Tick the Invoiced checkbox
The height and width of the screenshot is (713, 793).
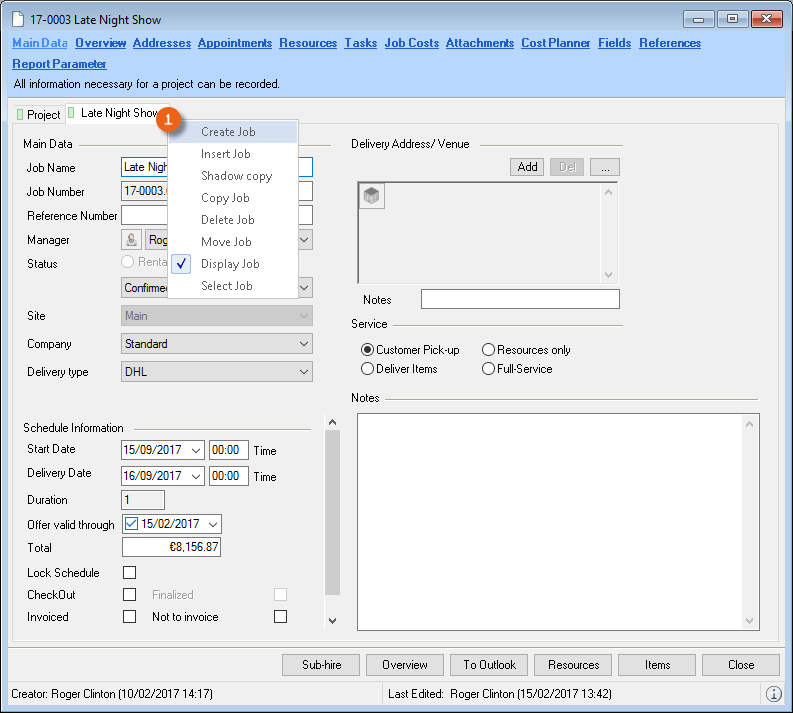[x=129, y=617]
